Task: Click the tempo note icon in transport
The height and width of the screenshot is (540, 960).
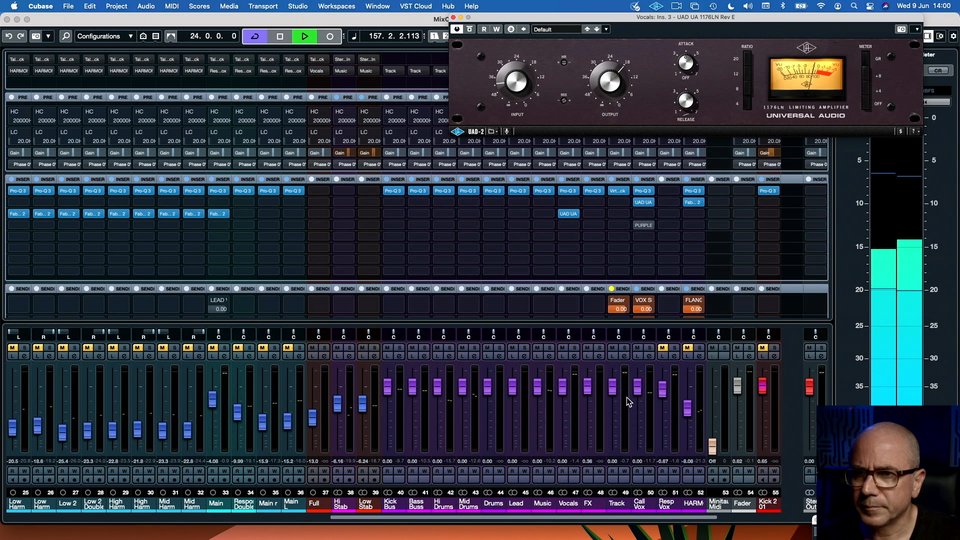Action: [354, 36]
